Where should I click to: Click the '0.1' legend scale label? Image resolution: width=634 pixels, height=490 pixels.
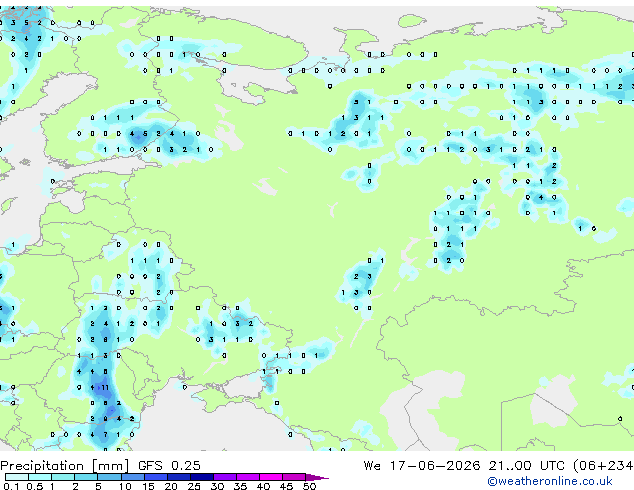click(11, 486)
